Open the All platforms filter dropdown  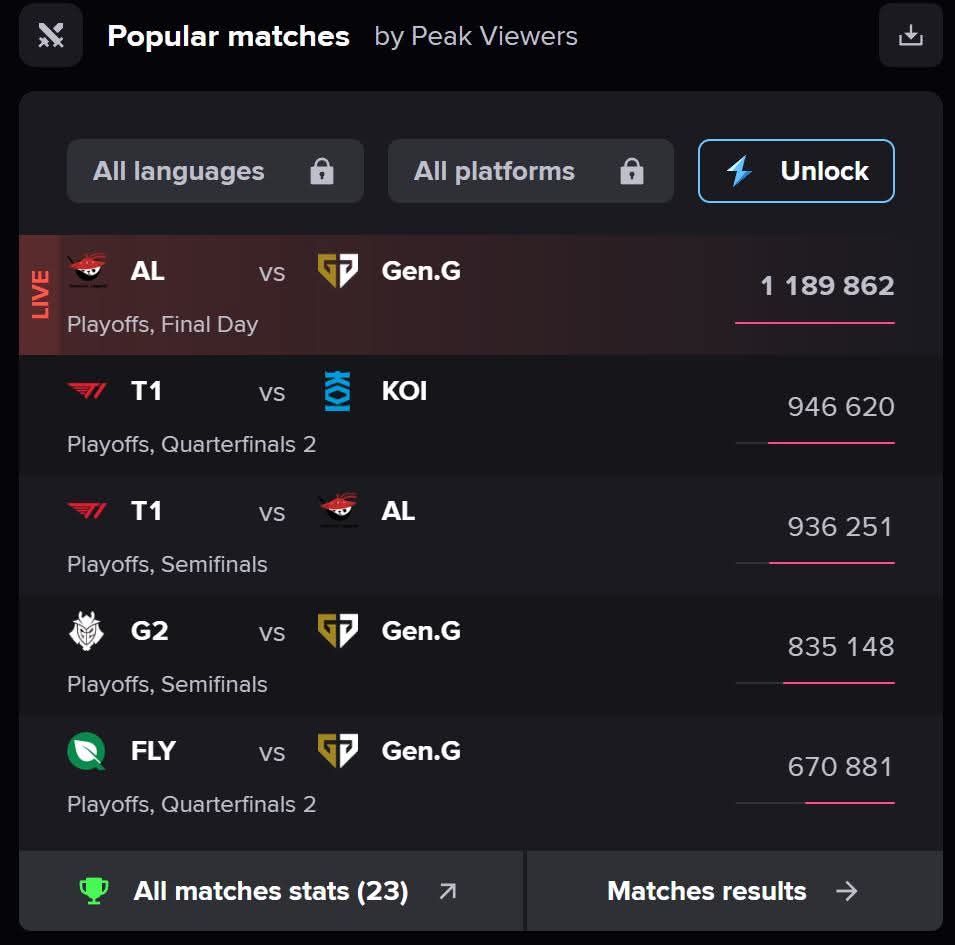click(530, 171)
